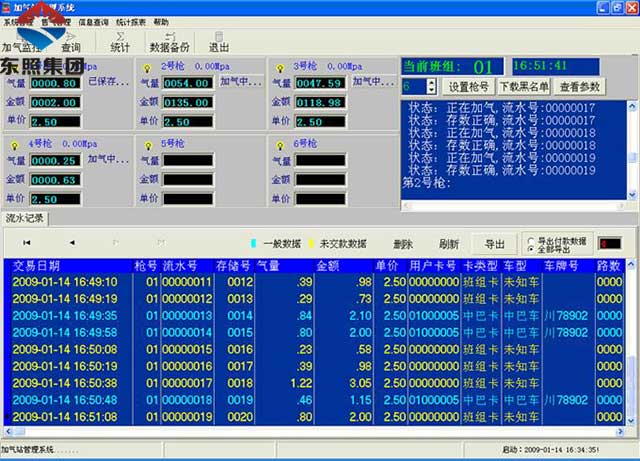Click the gun number spinner input
The width and height of the screenshot is (640, 461).
[414, 86]
